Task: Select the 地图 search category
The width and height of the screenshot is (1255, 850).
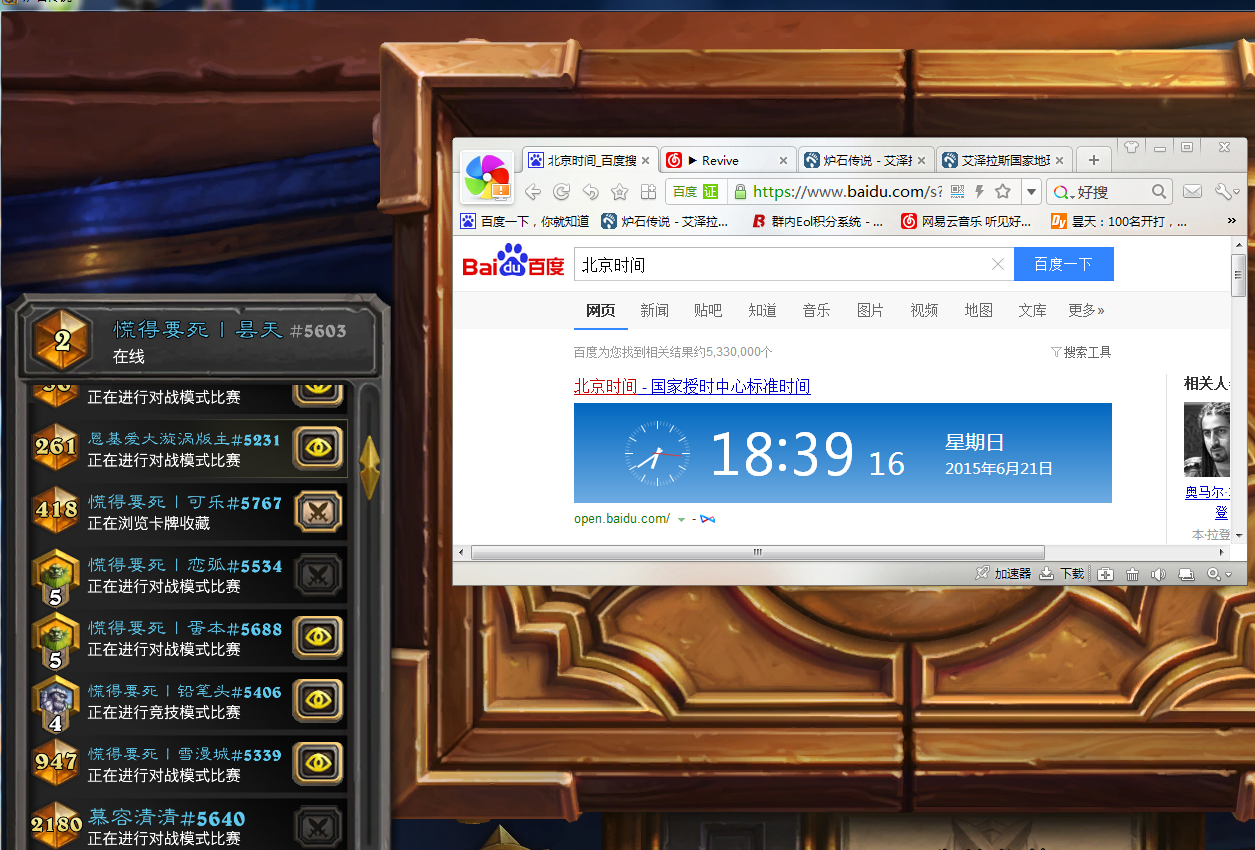Action: click(978, 310)
